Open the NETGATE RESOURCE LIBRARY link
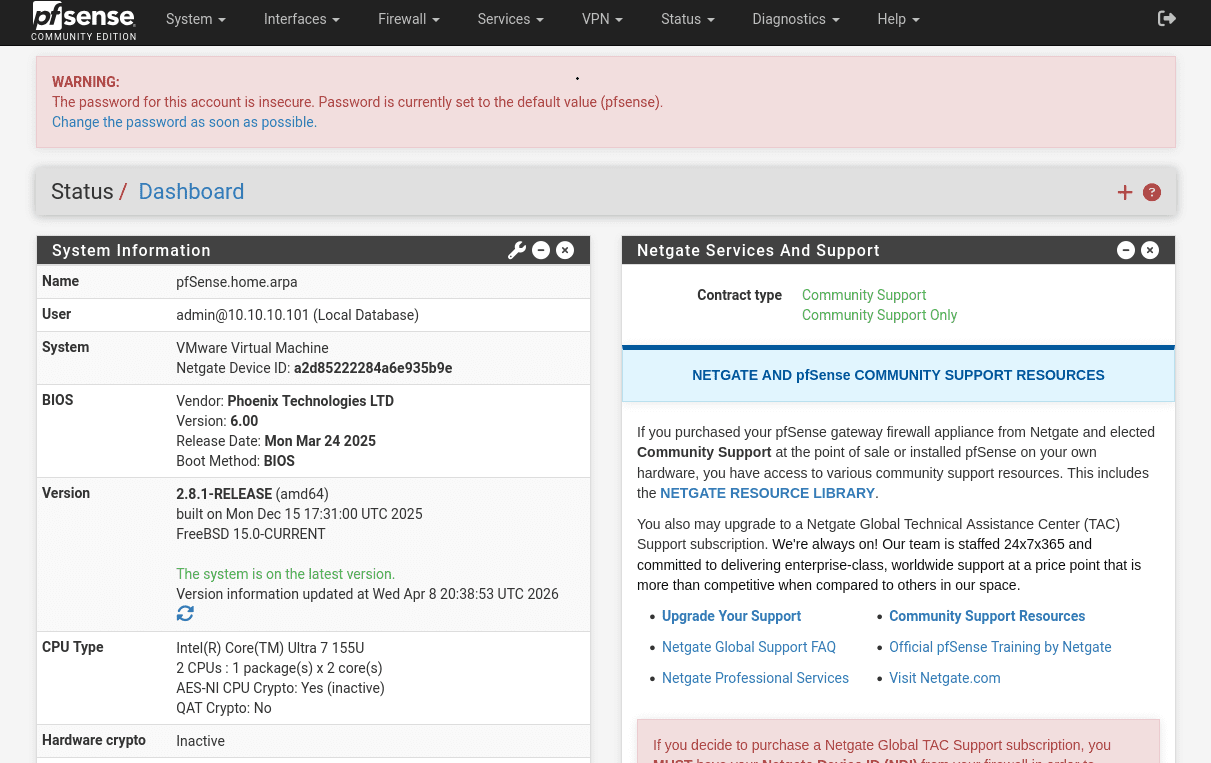 click(x=768, y=493)
